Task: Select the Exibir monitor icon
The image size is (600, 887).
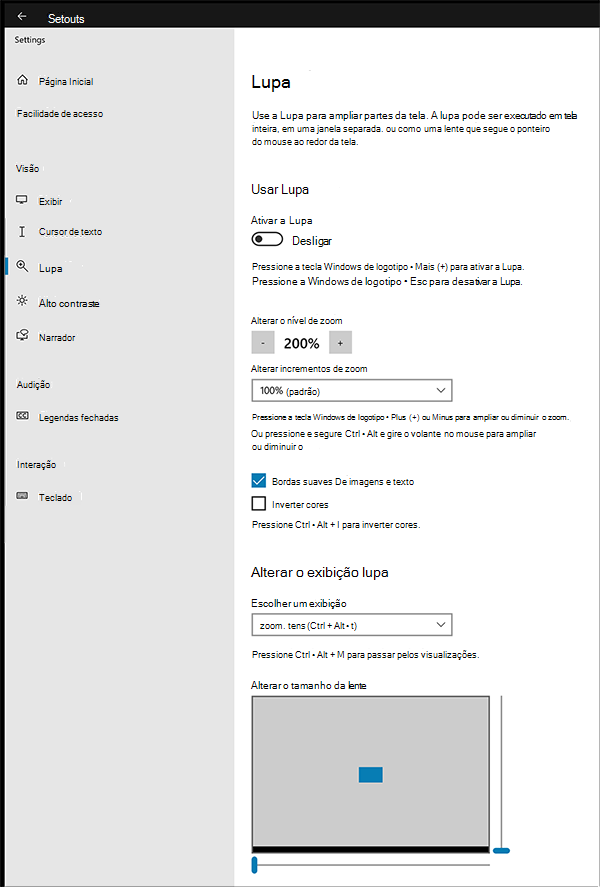Action: (22, 200)
